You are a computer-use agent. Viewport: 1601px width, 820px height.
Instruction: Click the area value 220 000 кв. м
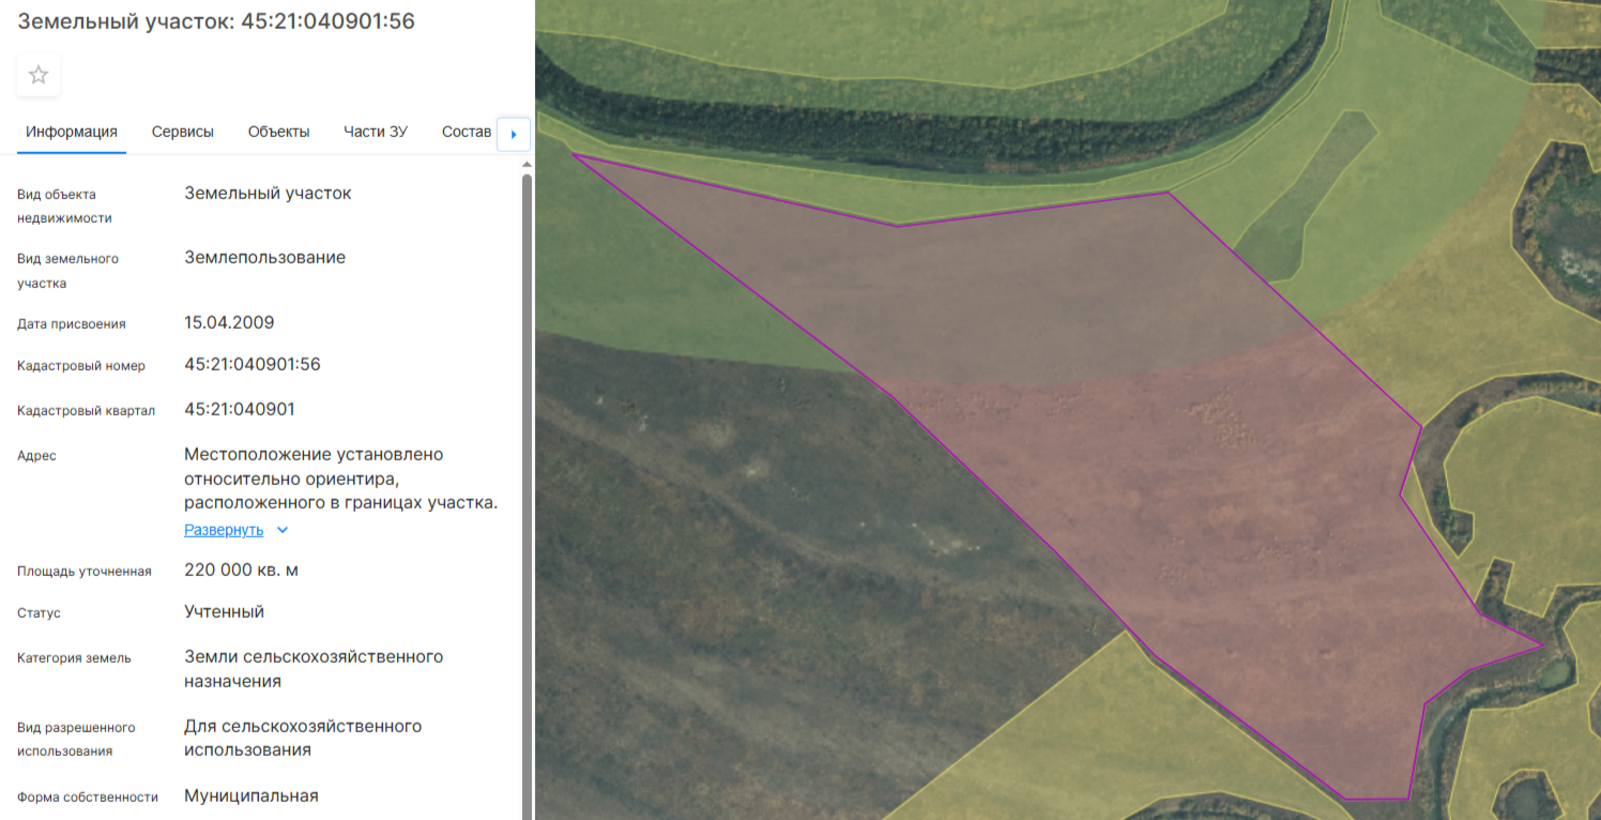241,570
